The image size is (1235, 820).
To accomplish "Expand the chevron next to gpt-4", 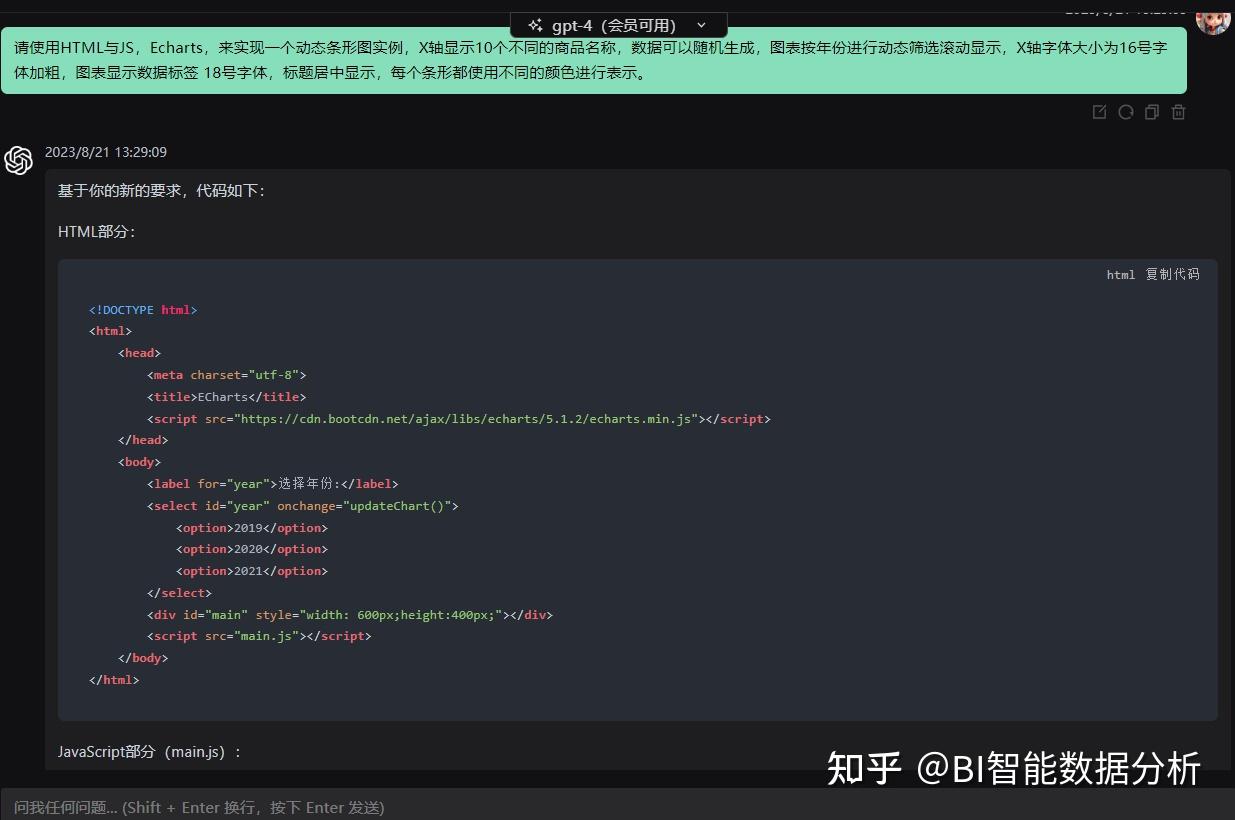I will click(700, 25).
